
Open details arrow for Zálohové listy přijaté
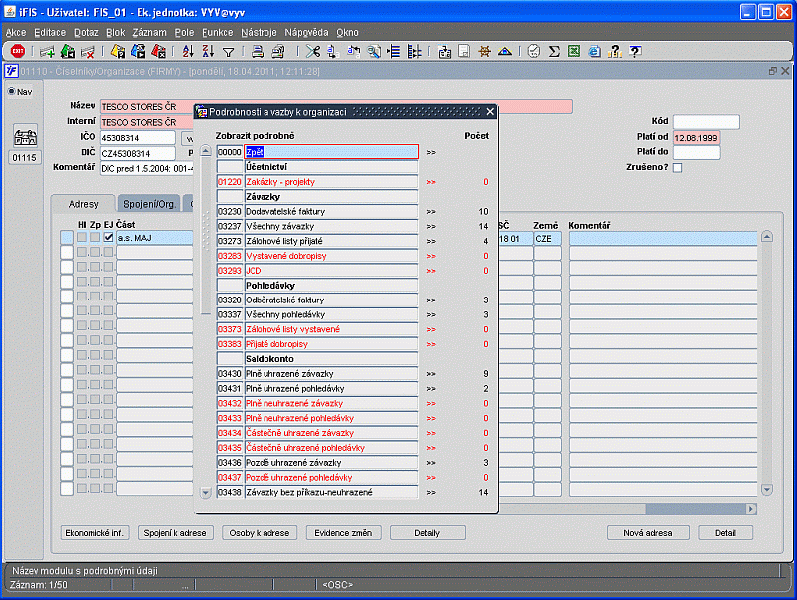coord(431,241)
